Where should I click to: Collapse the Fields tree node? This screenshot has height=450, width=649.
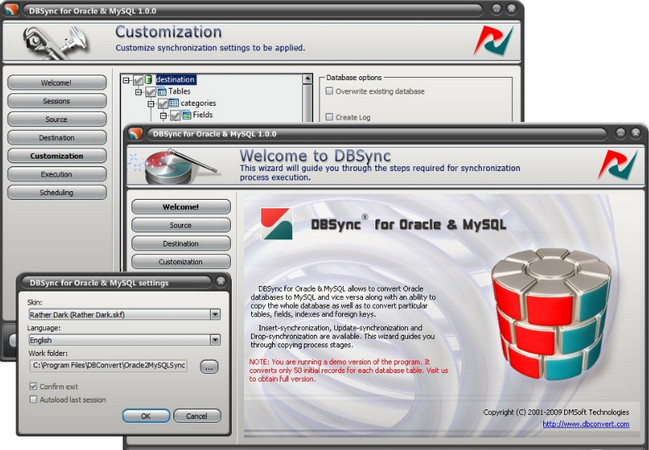coord(164,116)
